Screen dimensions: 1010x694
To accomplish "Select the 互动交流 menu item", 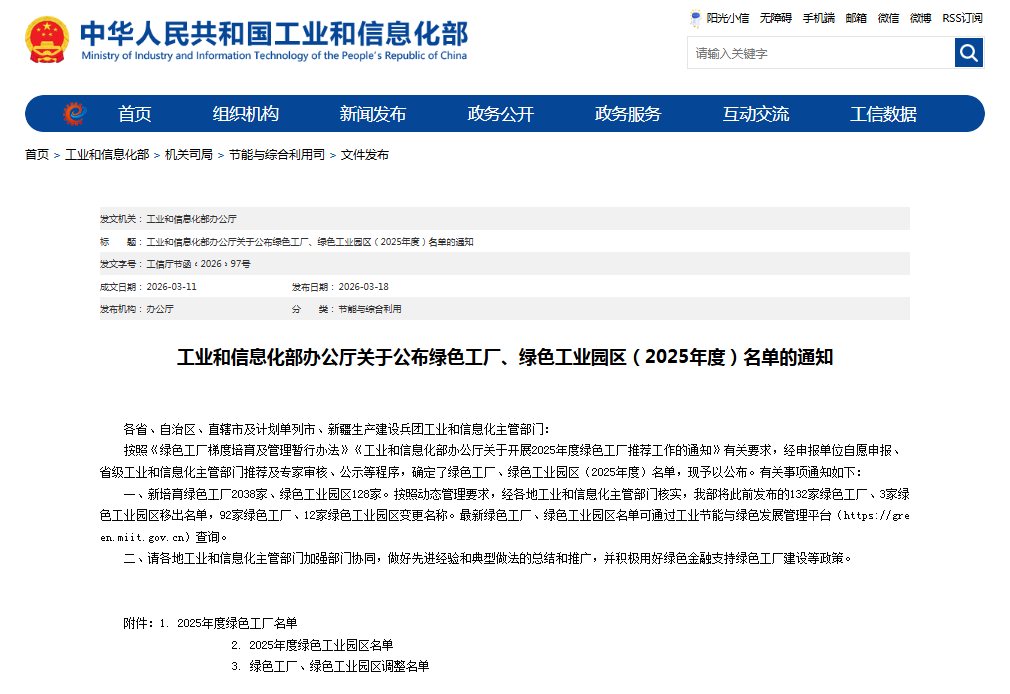I will tap(756, 114).
